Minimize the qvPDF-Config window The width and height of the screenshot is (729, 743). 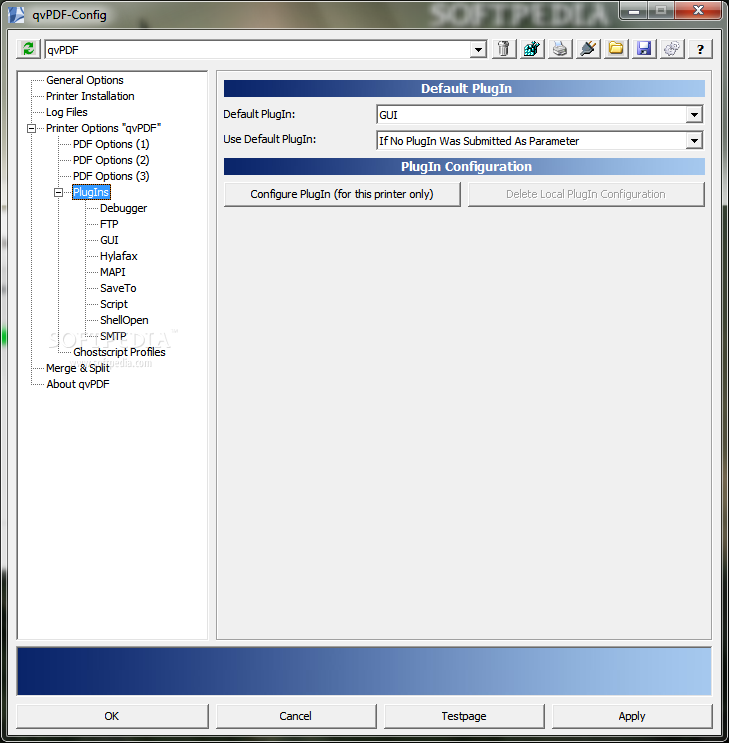[634, 10]
